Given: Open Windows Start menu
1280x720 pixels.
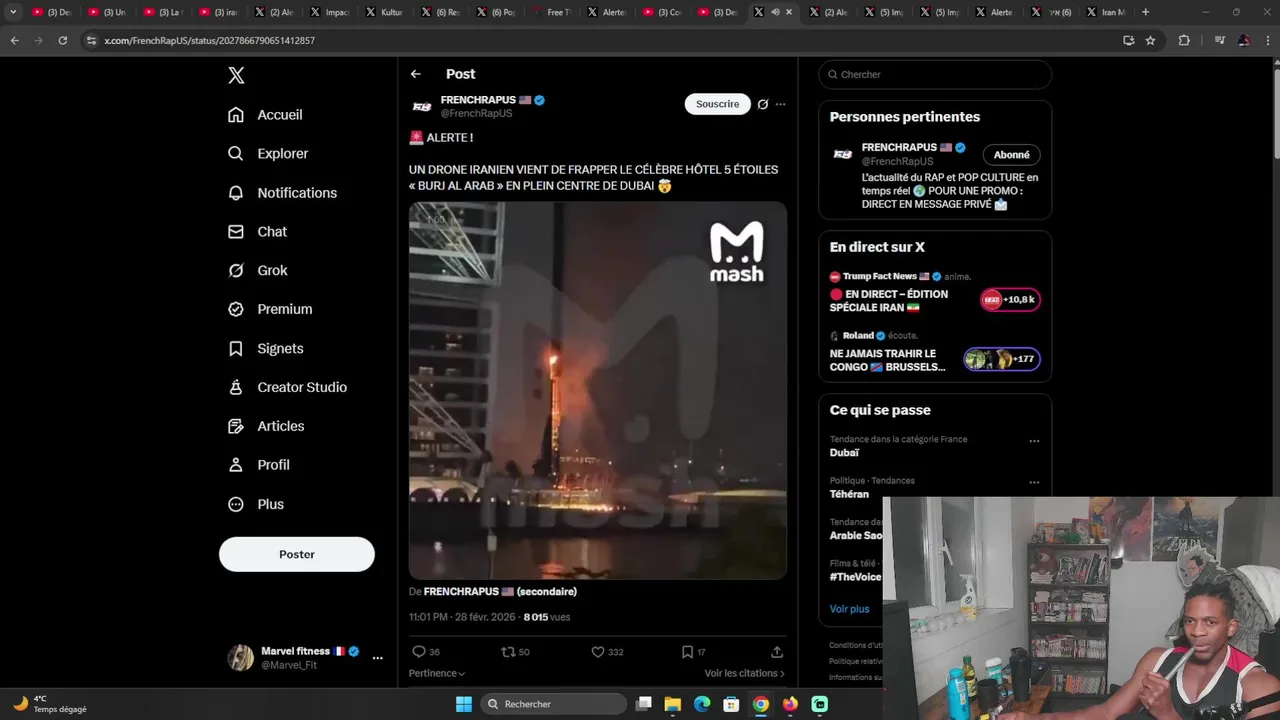Looking at the screenshot, I should [x=464, y=704].
